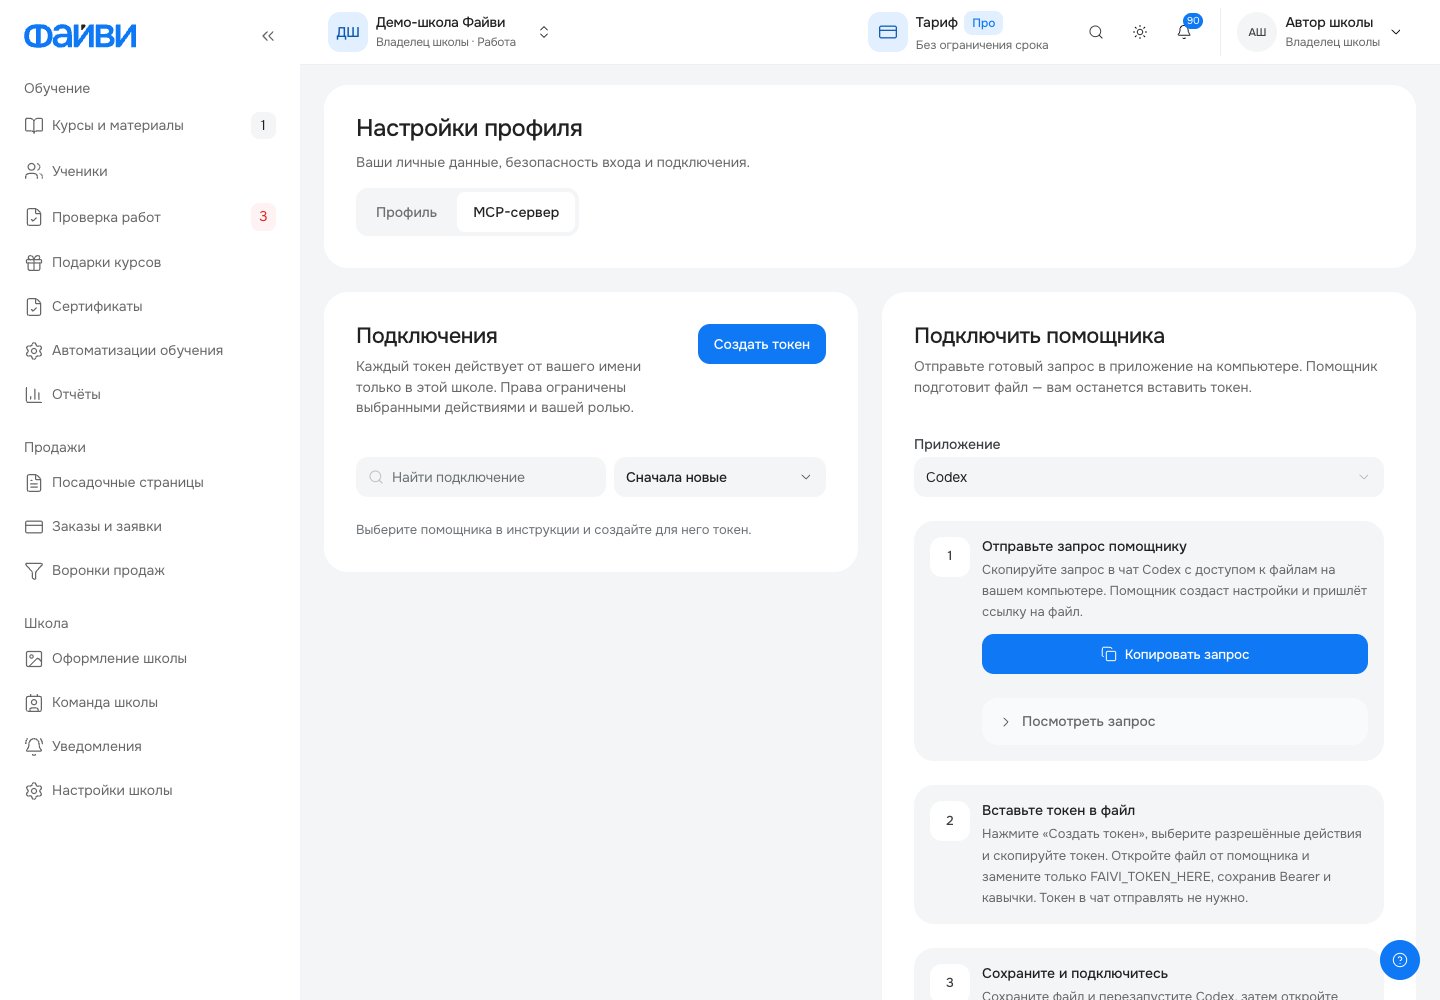1440x1000 pixels.
Task: Click the chart icon for Отчёты
Action: click(34, 394)
